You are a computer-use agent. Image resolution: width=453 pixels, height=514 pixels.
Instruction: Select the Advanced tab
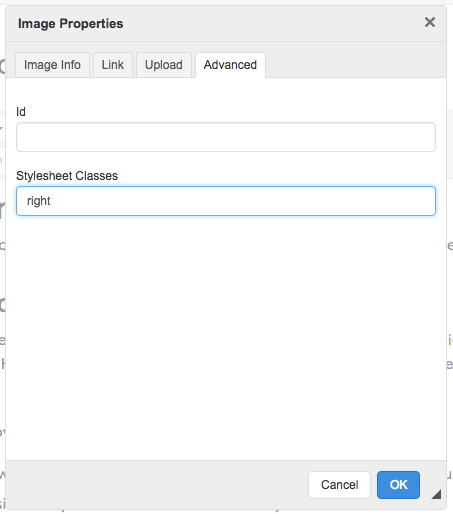(230, 65)
